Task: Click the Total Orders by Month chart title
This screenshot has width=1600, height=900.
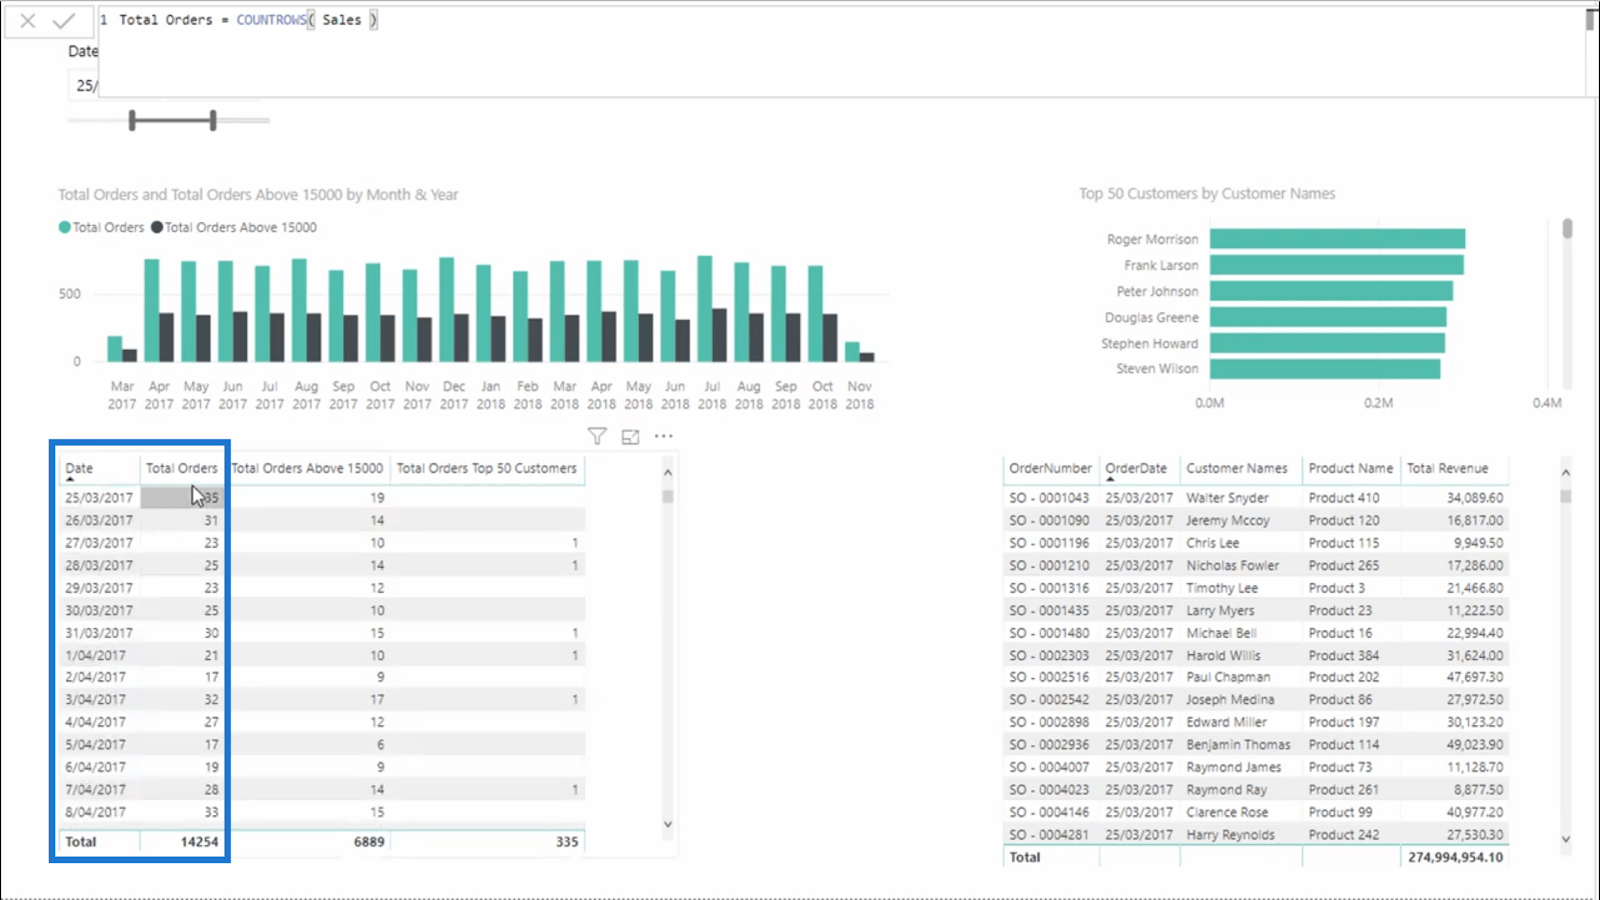Action: tap(258, 195)
